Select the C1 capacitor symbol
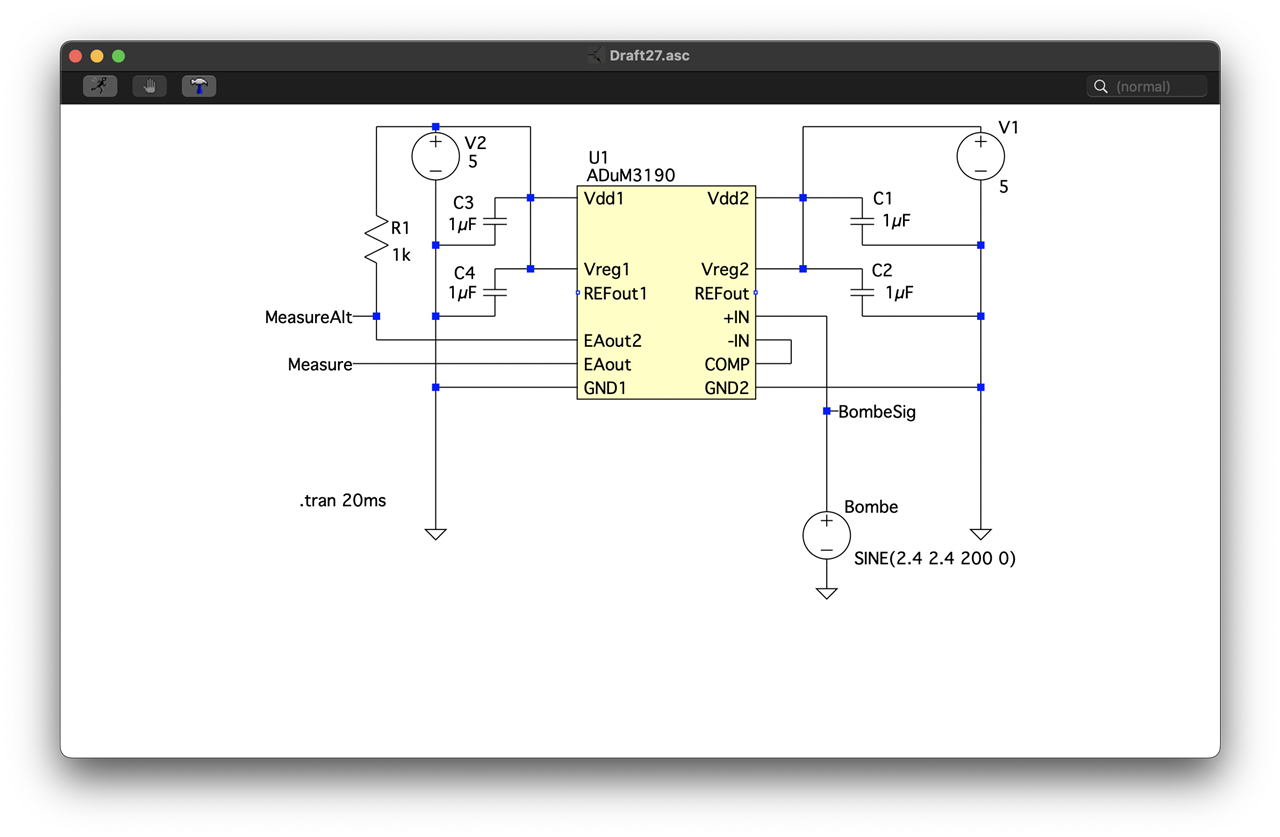Viewport: 1280px width, 837px height. 862,222
